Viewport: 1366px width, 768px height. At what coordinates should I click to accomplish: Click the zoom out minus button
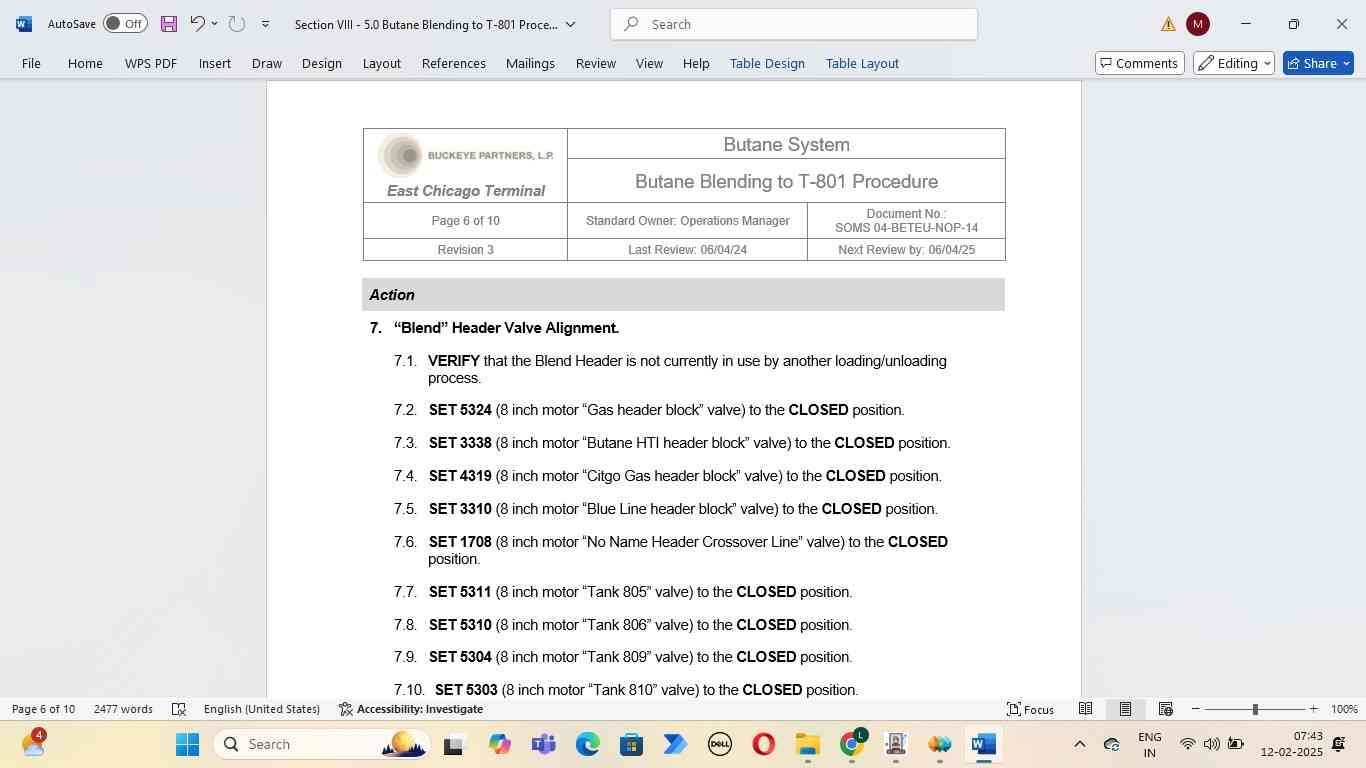(1195, 709)
